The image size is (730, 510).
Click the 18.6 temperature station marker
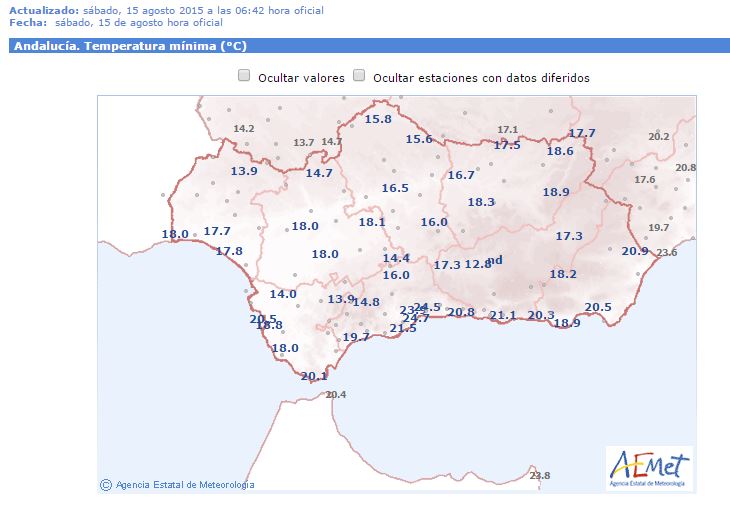pos(560,151)
